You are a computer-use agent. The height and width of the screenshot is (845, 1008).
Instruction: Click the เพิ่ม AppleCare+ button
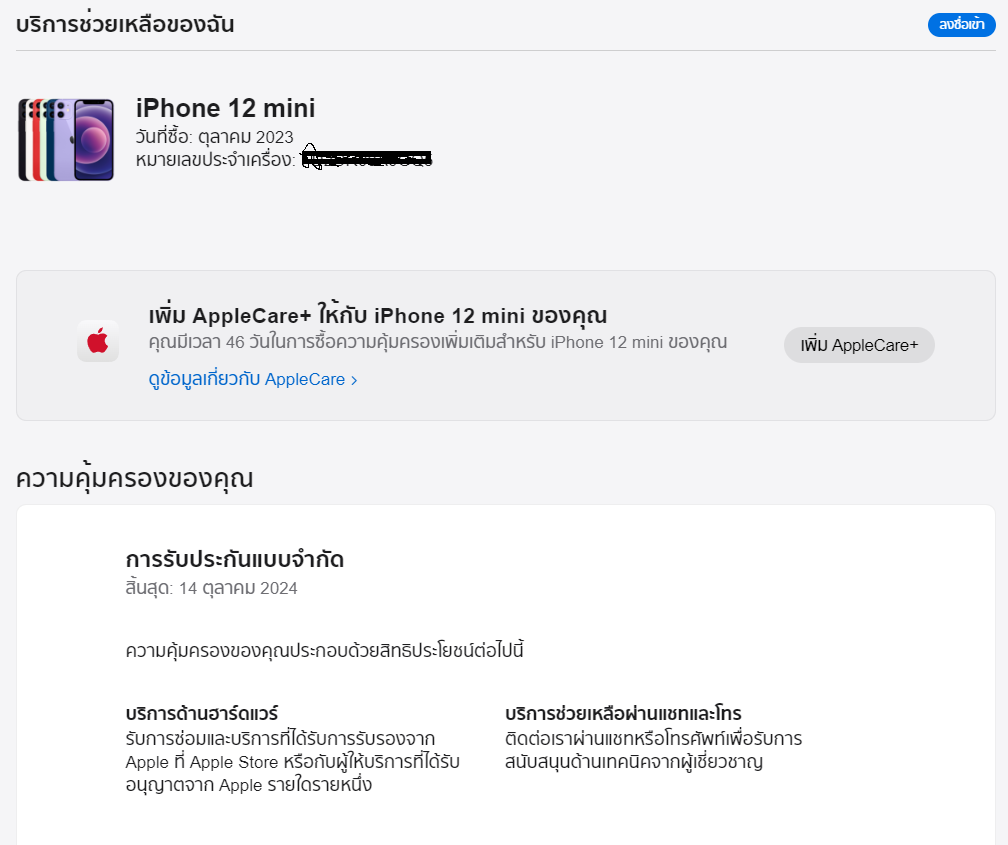coord(859,345)
